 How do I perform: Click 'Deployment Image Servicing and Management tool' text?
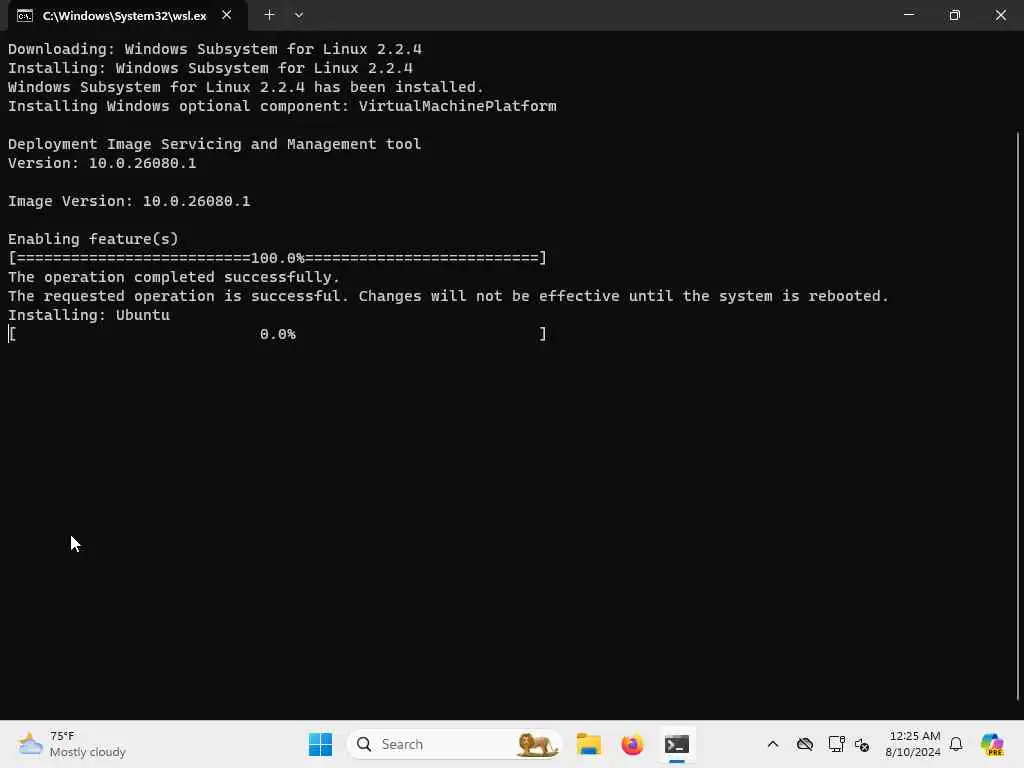[214, 144]
